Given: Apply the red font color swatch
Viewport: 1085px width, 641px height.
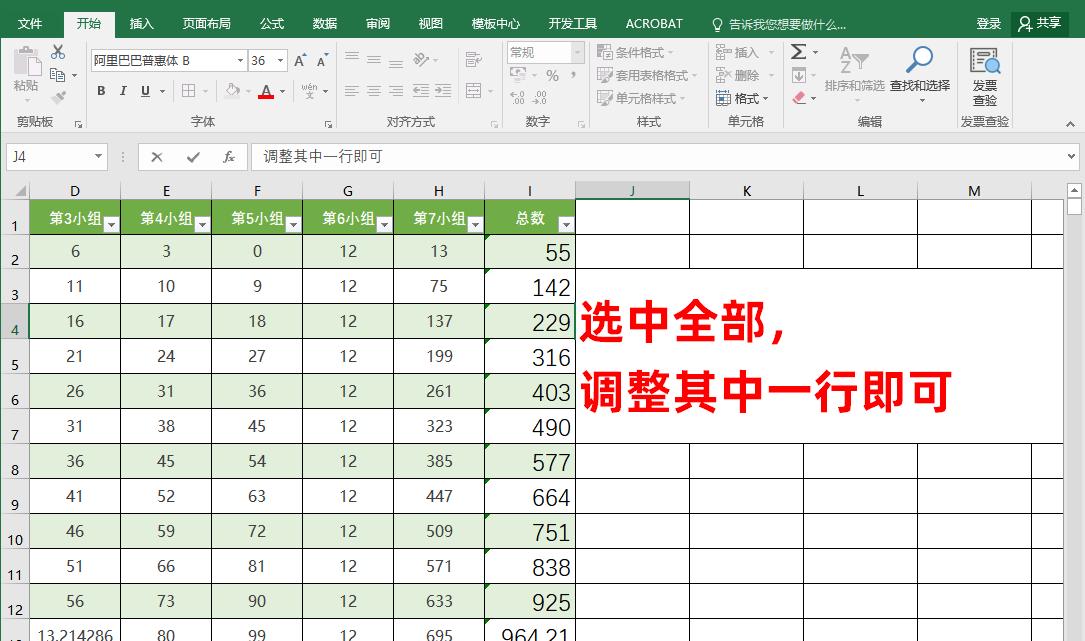Looking at the screenshot, I should [266, 91].
